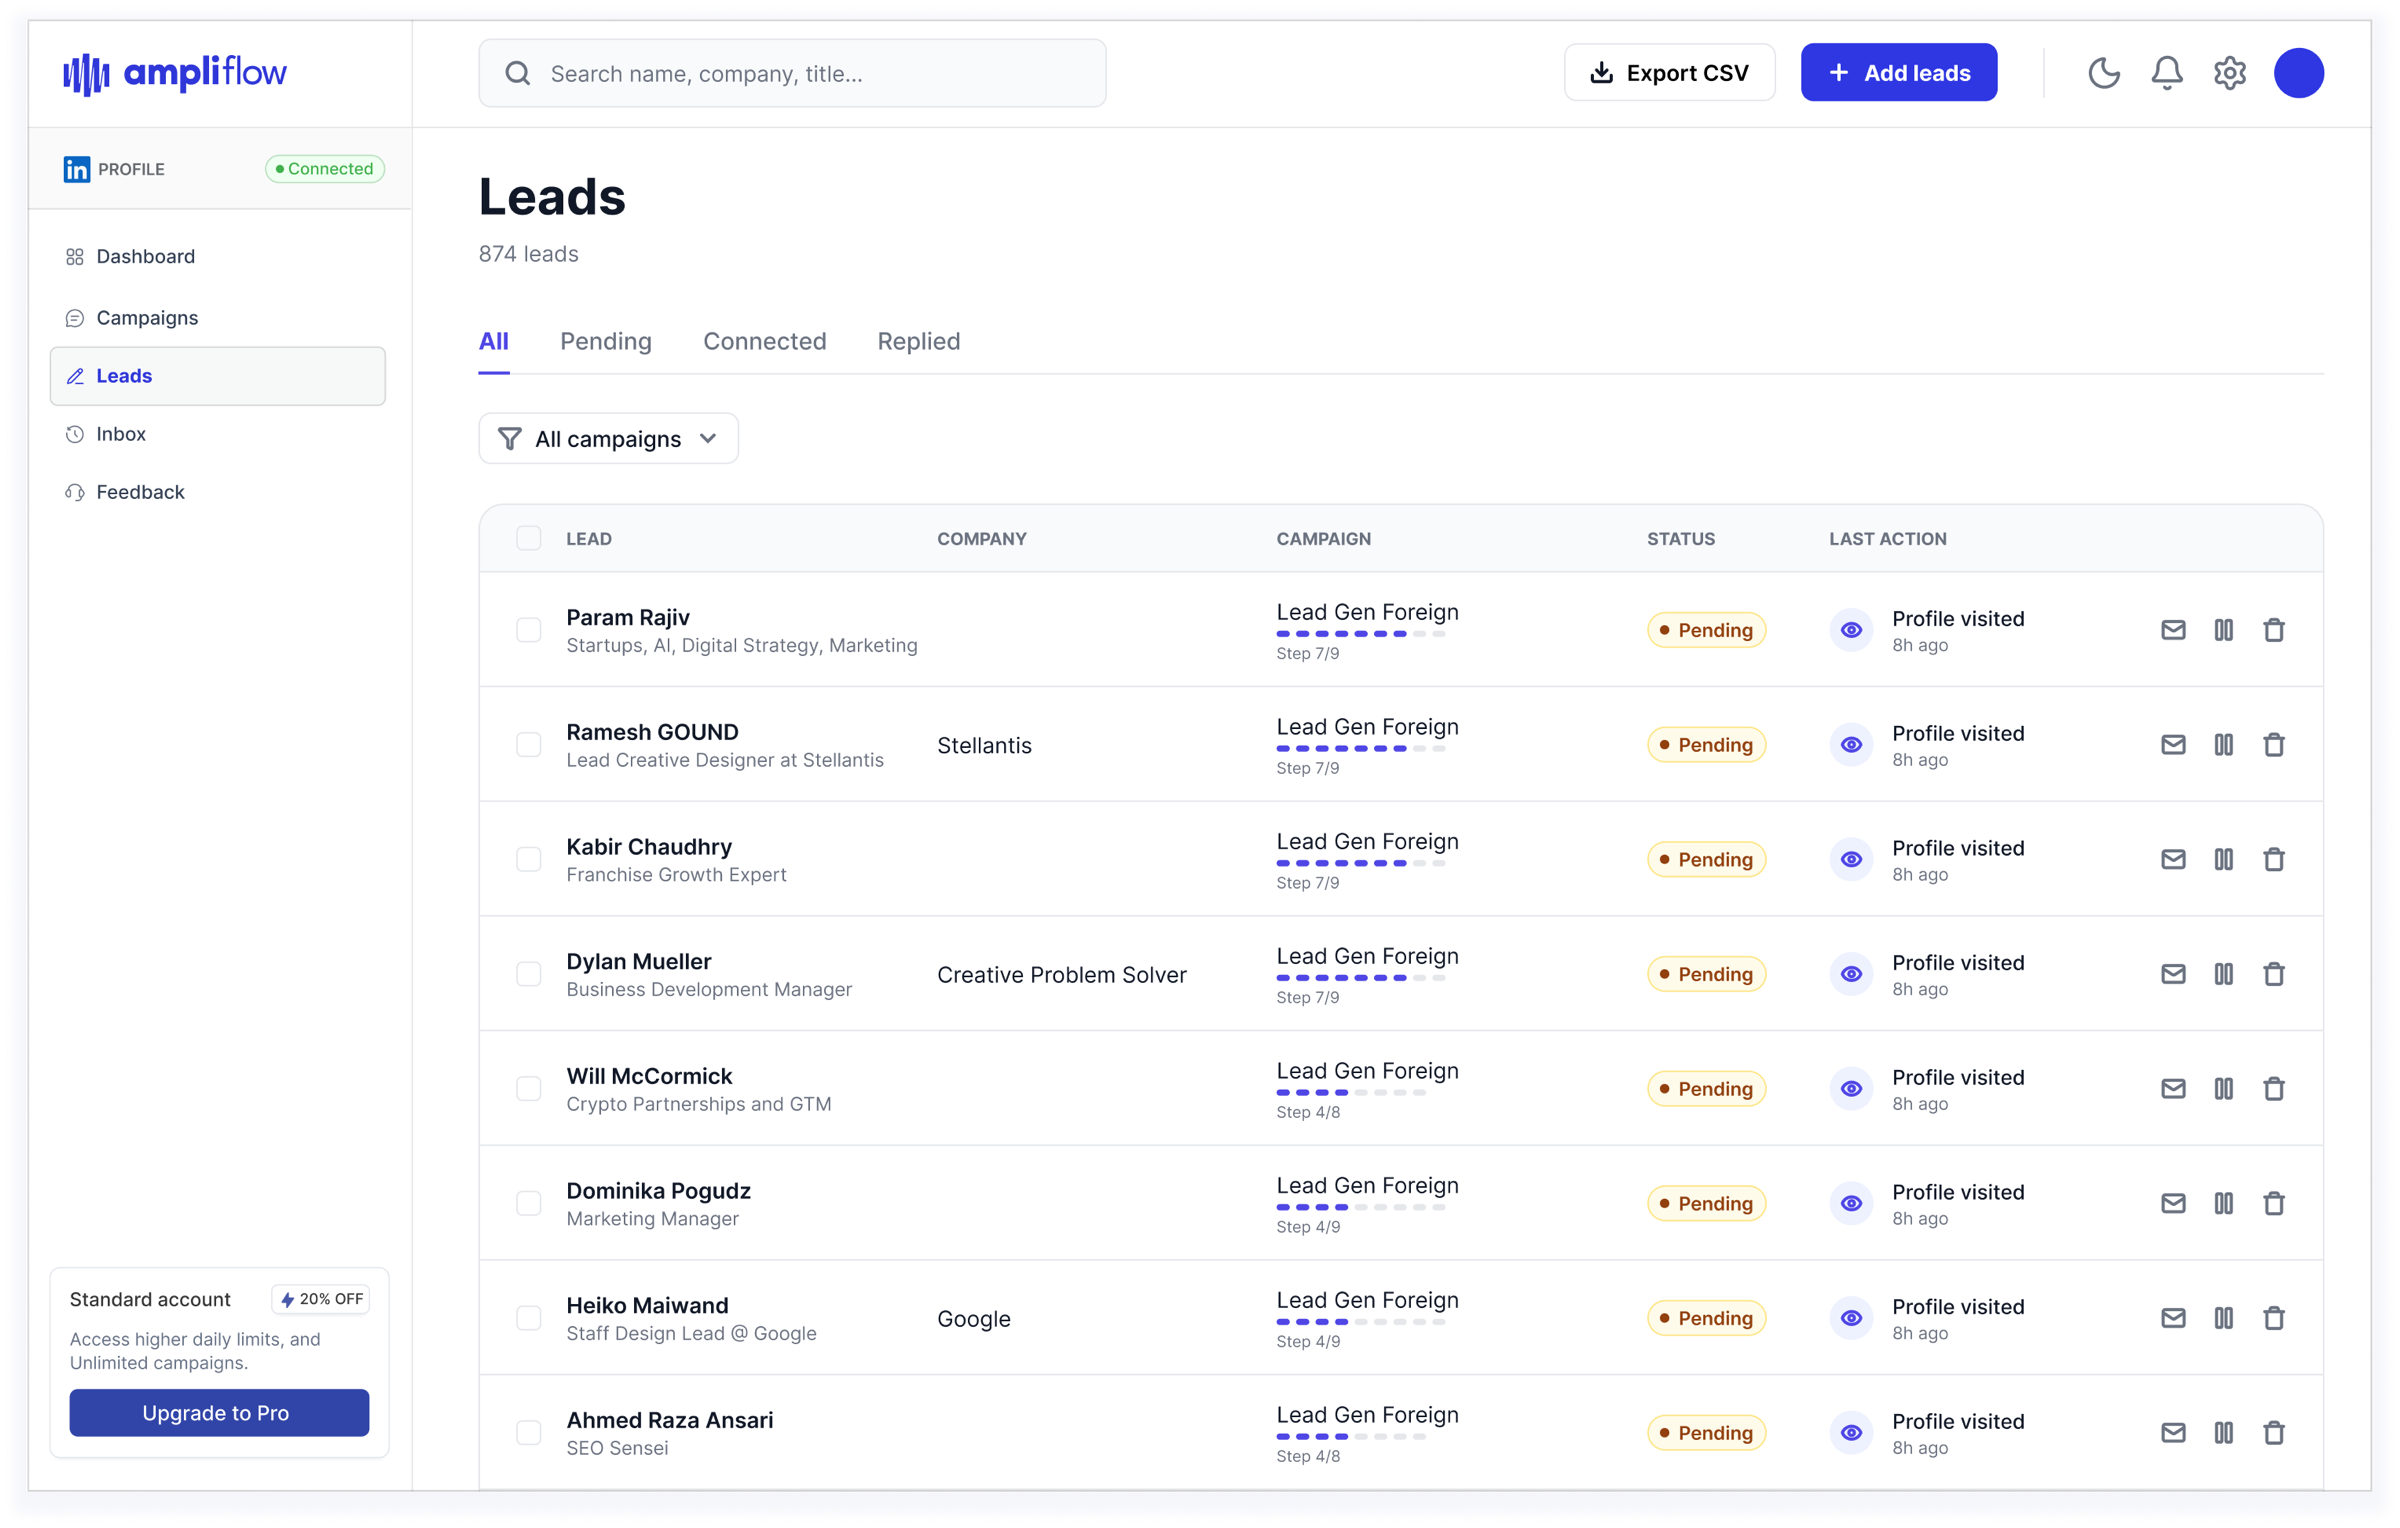Select Dominika Pogudz's checkbox
Image resolution: width=2400 pixels, height=1528 pixels.
(x=529, y=1204)
